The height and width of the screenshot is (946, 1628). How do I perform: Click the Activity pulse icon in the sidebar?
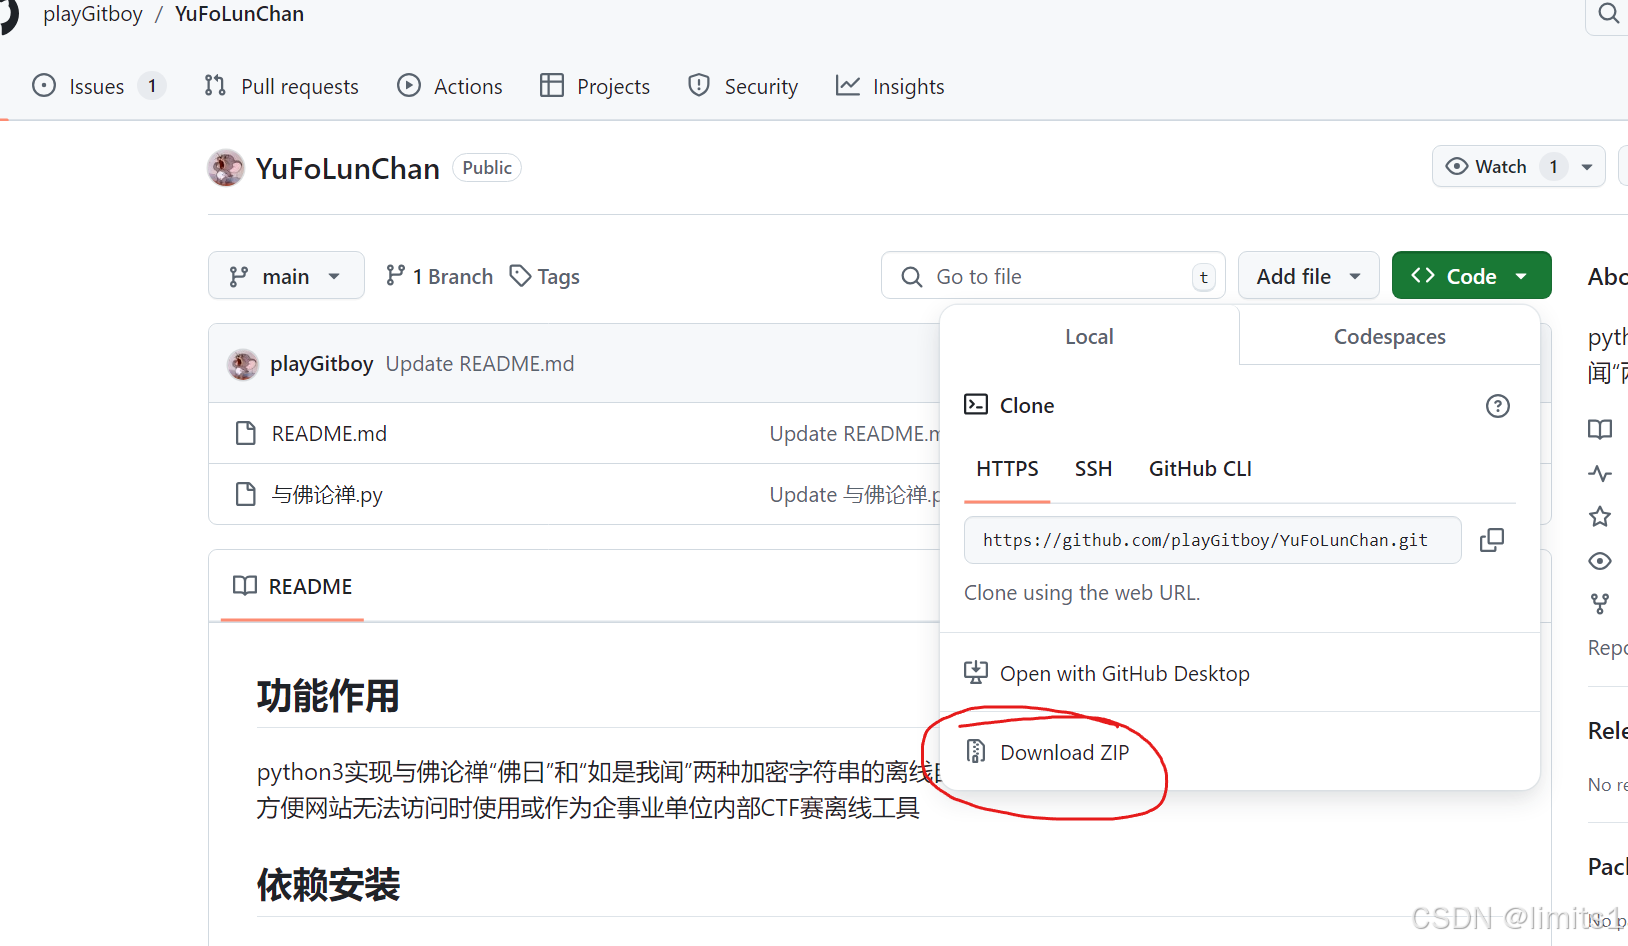pyautogui.click(x=1600, y=473)
